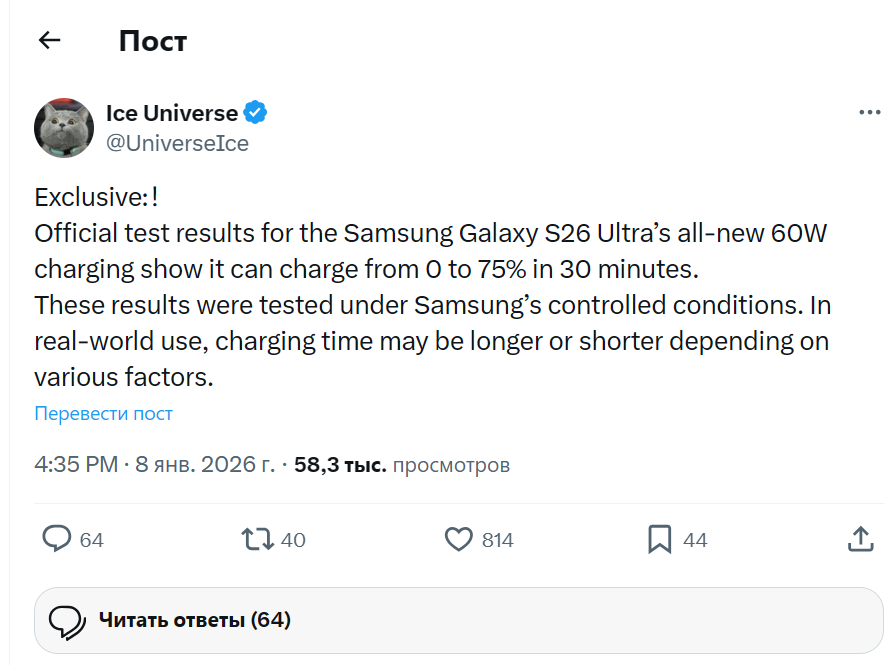Screen dimensions: 888x665
Task: Open the Ice Universe display name
Action: [172, 113]
